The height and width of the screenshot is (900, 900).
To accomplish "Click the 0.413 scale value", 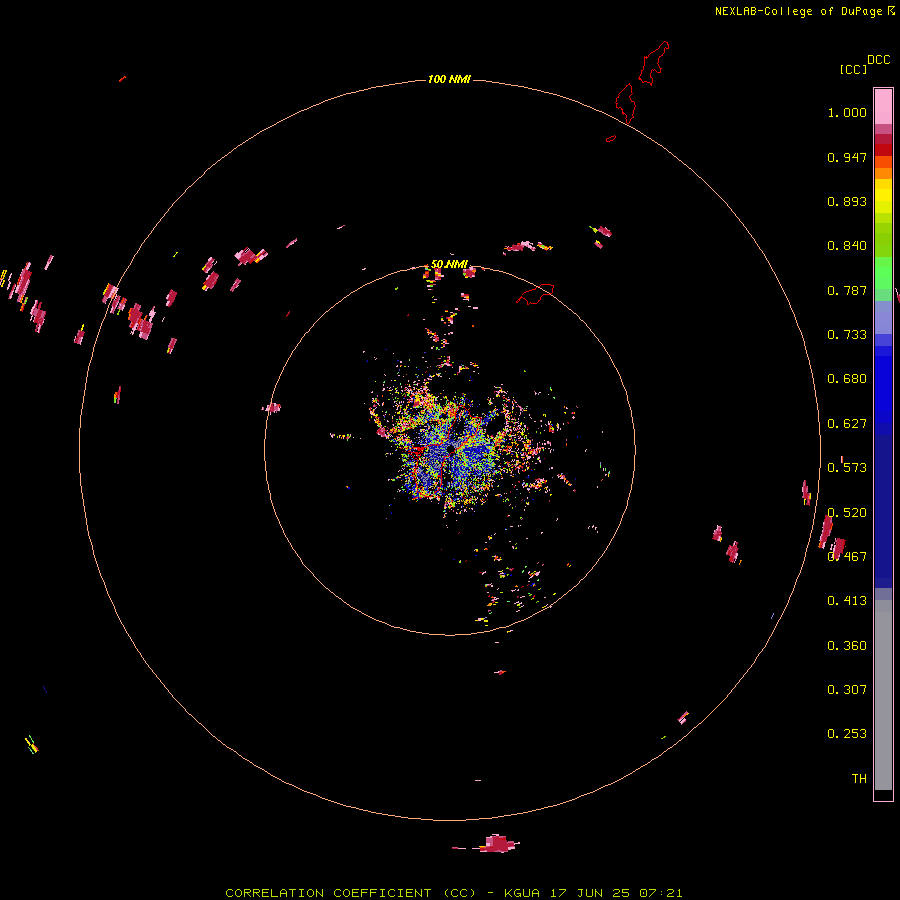I will pyautogui.click(x=847, y=601).
